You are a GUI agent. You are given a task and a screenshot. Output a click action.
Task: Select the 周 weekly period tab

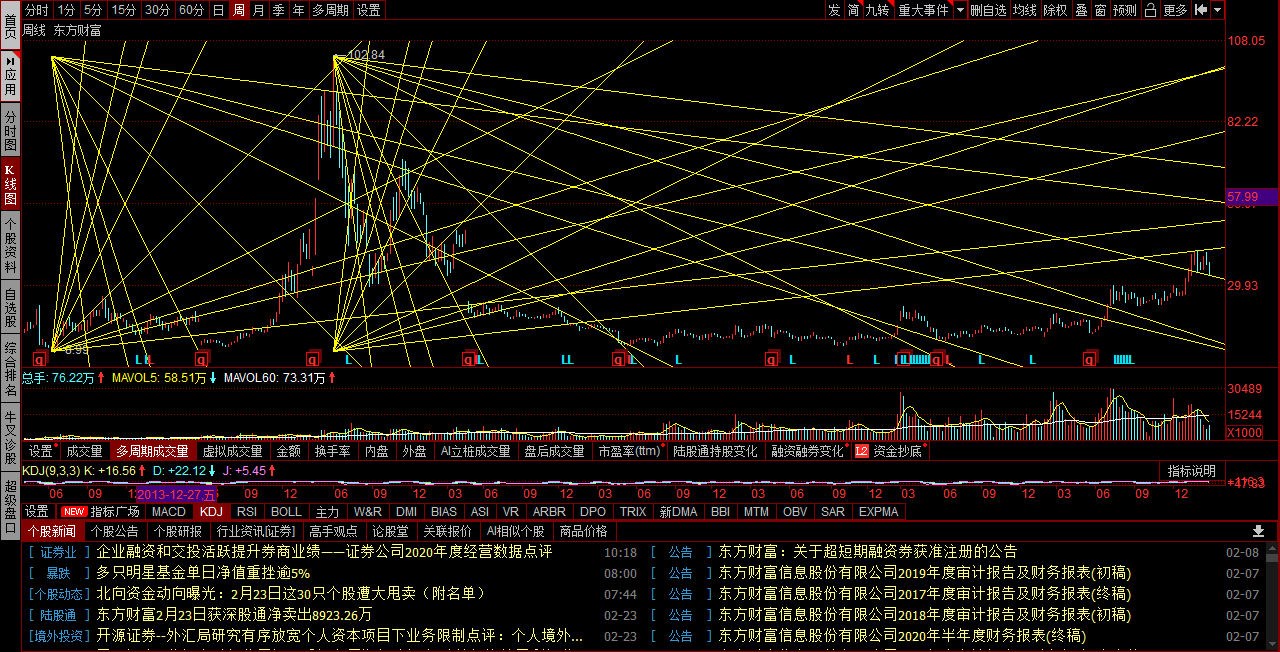click(239, 10)
